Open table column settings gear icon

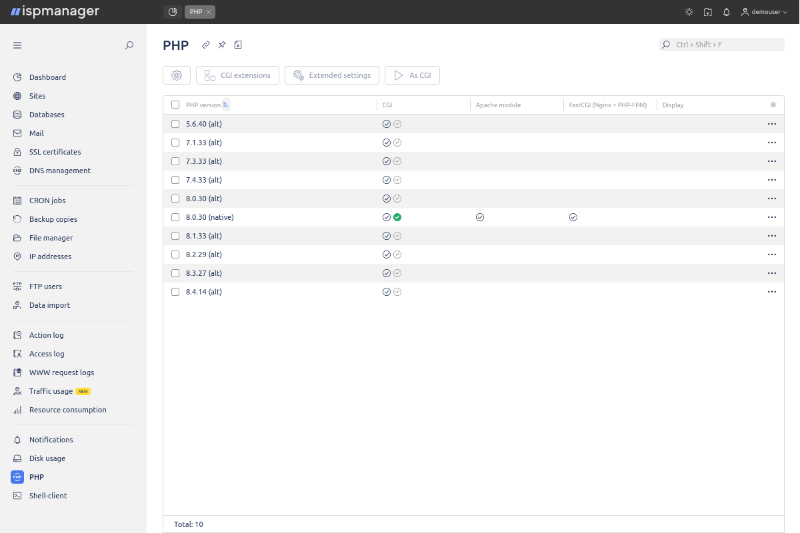(772, 104)
